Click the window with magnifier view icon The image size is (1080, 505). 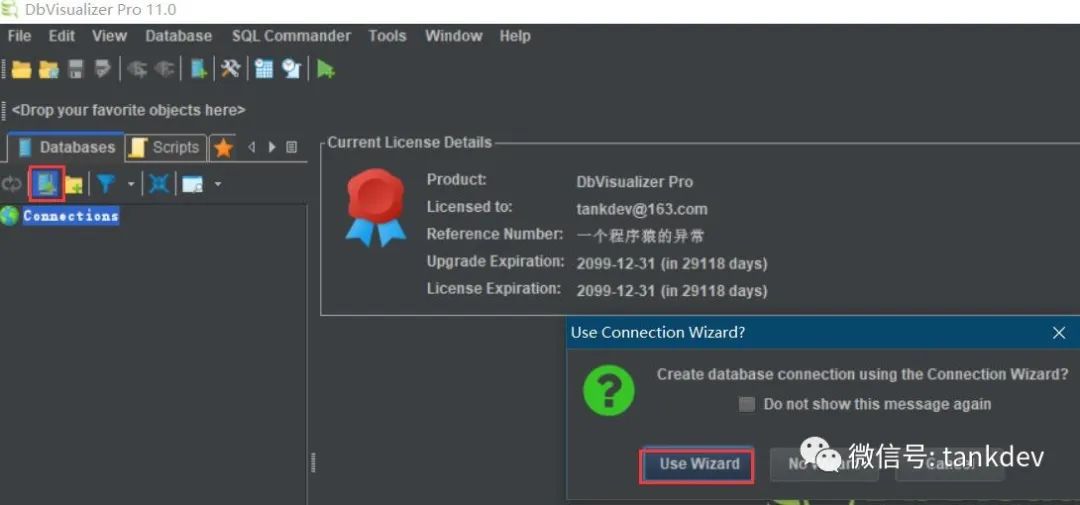[x=192, y=184]
